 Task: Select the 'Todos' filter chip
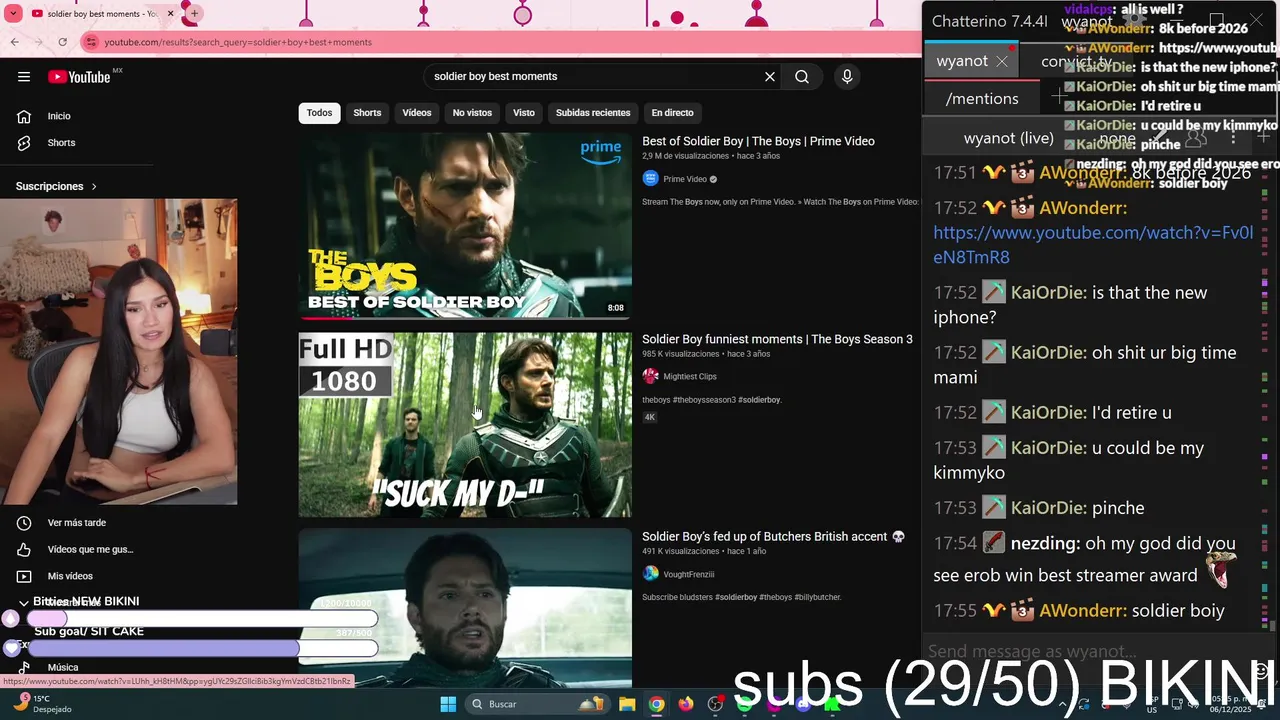320,113
